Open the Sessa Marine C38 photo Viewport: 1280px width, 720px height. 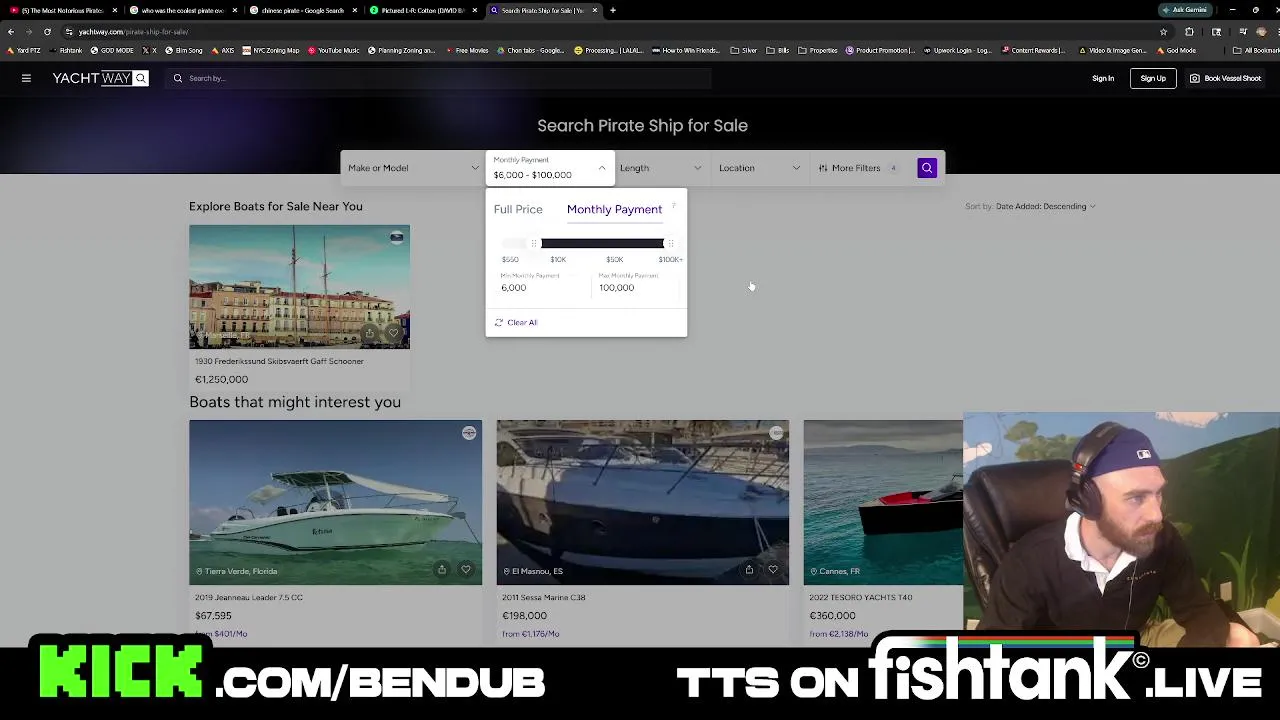click(x=642, y=502)
